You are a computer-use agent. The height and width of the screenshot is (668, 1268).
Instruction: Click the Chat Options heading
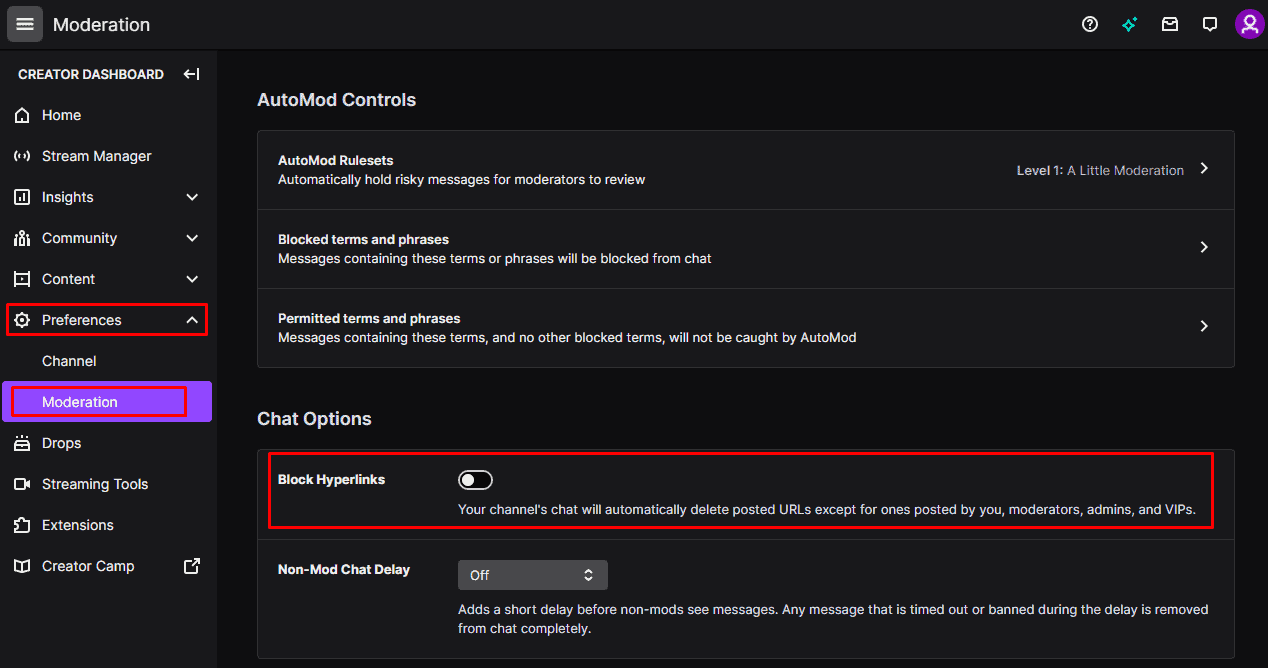click(x=314, y=419)
